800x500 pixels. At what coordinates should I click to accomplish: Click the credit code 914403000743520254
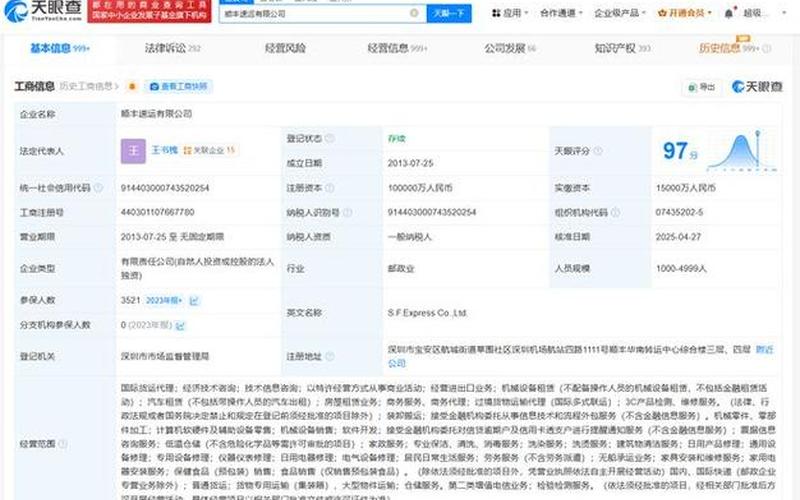tap(165, 188)
